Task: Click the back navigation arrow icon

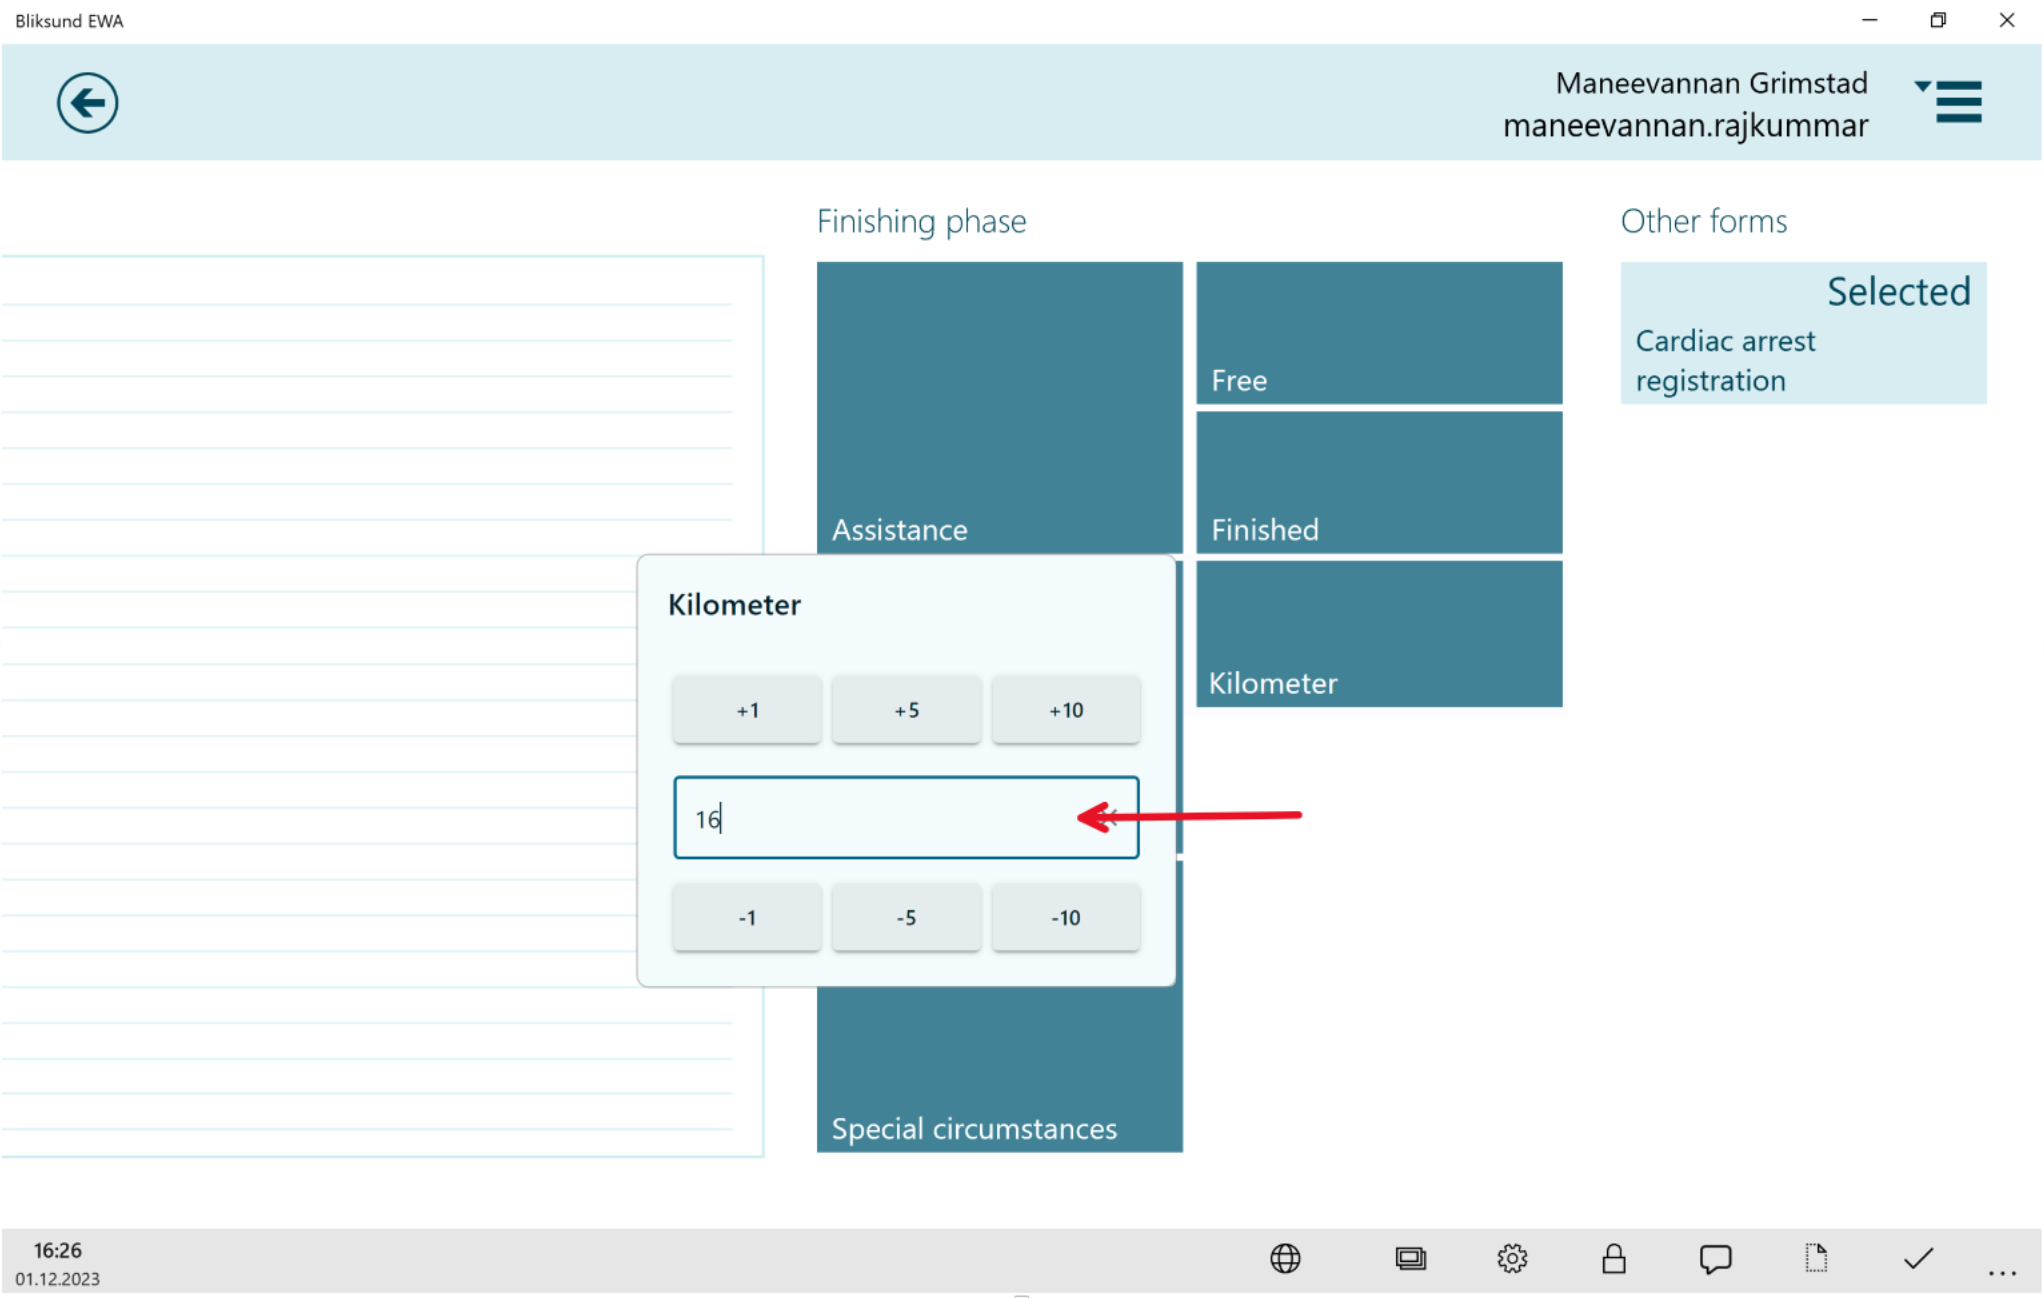Action: [x=86, y=100]
